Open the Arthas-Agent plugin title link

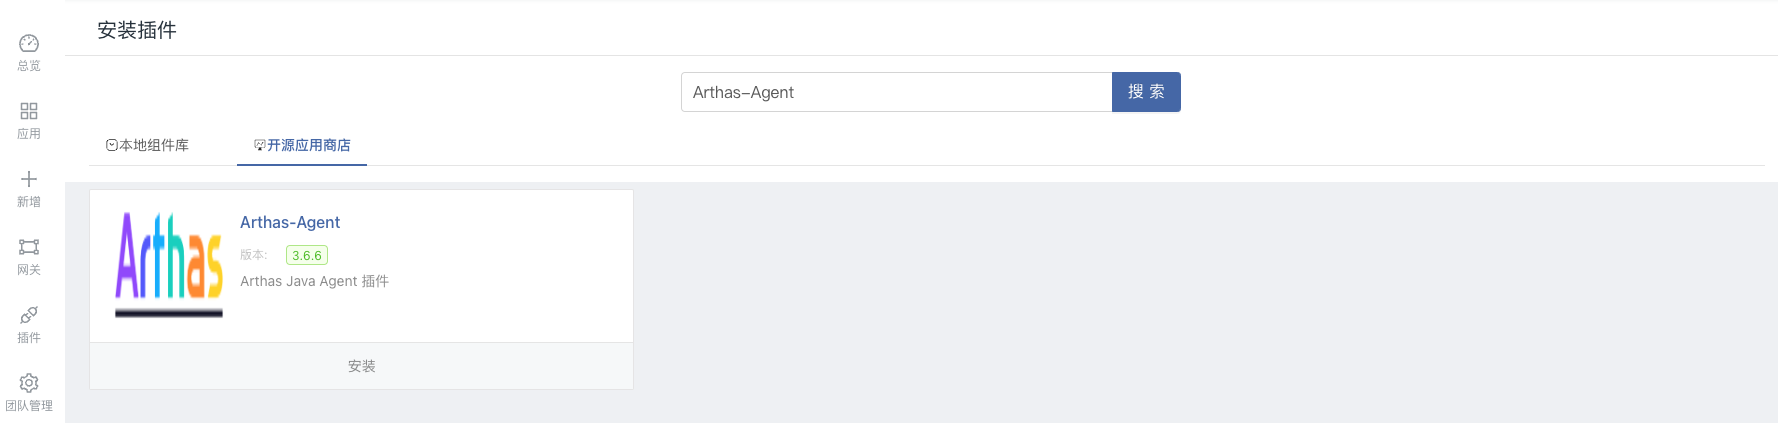coord(290,222)
